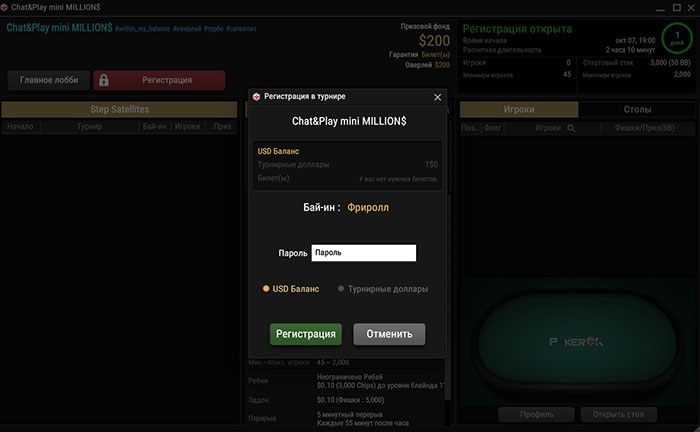Viewport: 700px width, 432px height.
Task: Click the #турбо hashtag link
Action: pos(213,29)
